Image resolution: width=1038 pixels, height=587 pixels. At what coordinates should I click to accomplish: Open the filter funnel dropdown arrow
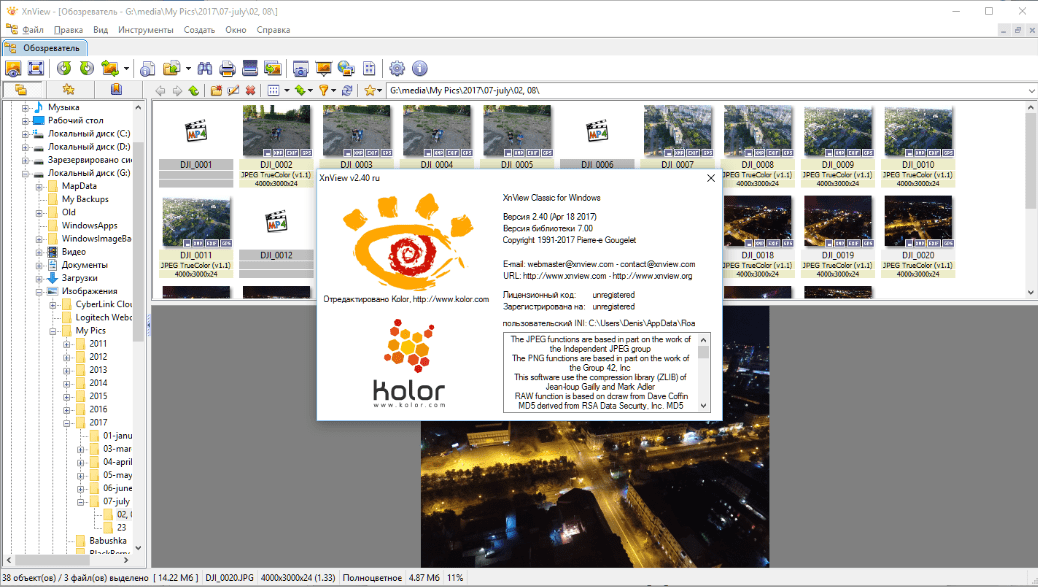(x=334, y=91)
